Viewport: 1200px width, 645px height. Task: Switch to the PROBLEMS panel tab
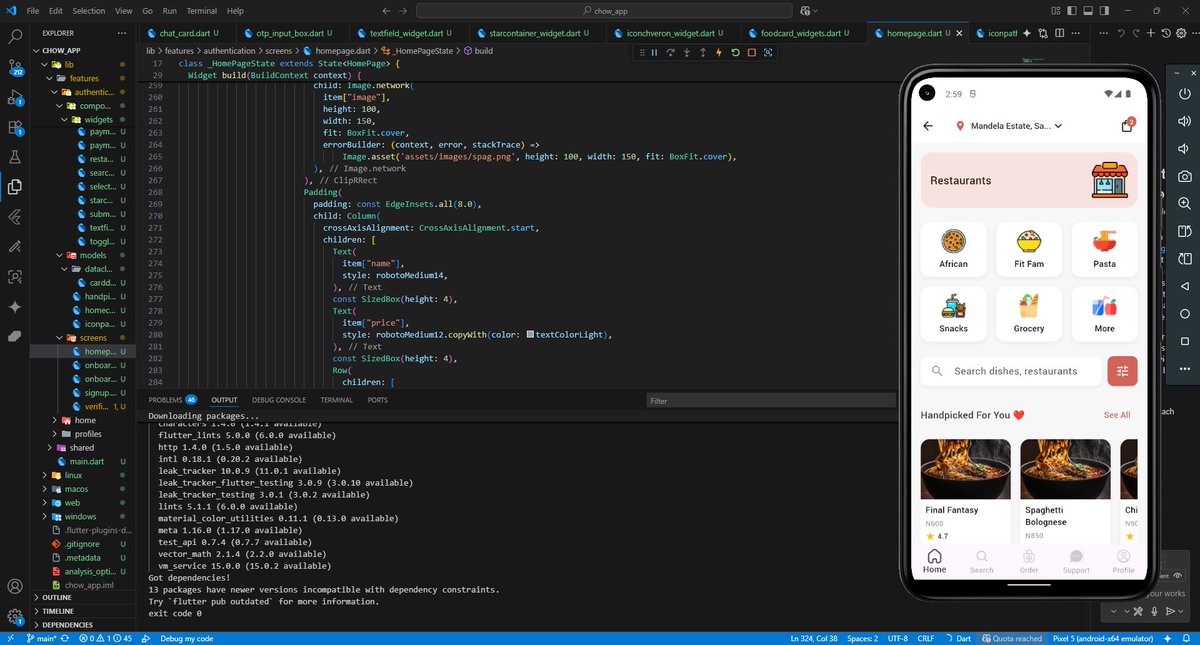click(x=172, y=400)
